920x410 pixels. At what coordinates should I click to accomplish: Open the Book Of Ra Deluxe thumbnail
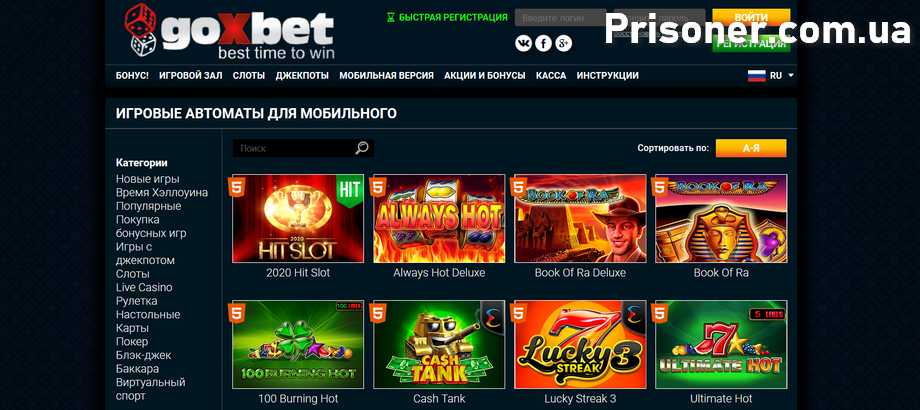coord(580,218)
